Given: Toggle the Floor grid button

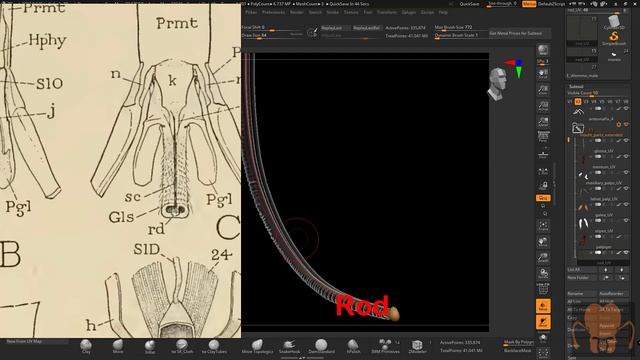Looking at the screenshot, I should [x=543, y=154].
